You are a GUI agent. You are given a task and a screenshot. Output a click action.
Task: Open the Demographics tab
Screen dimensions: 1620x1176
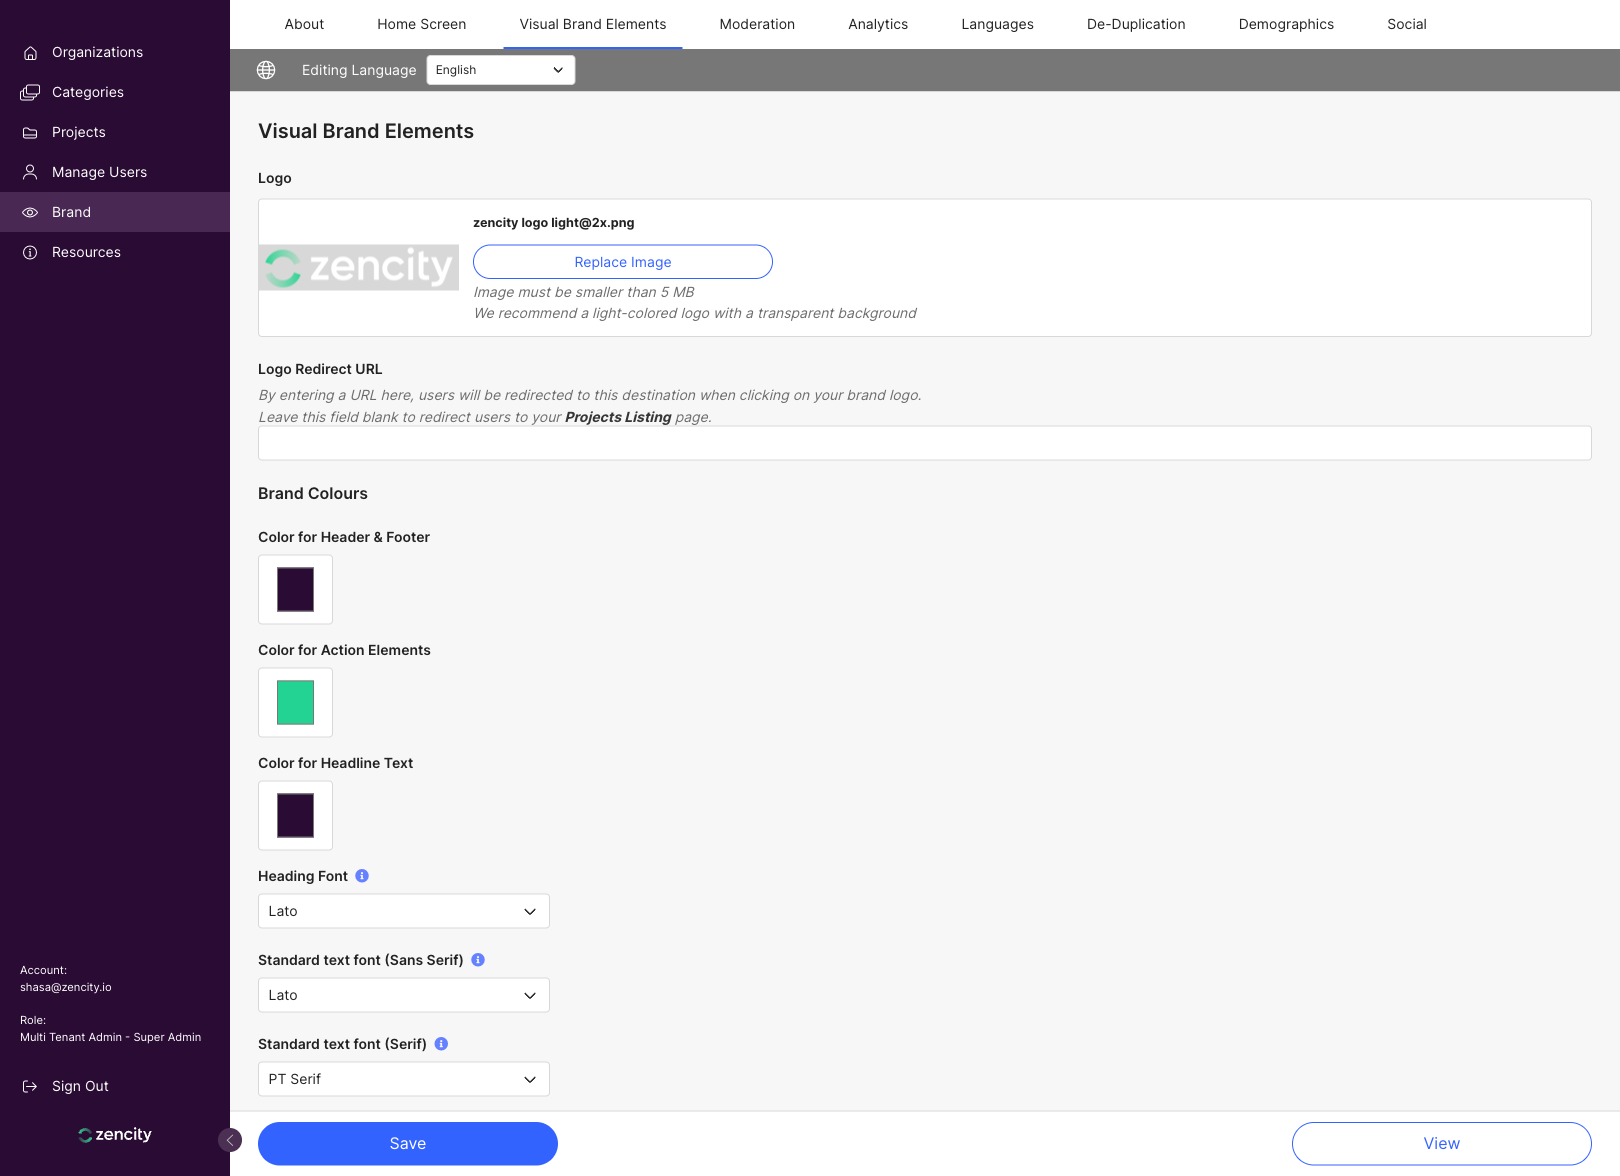click(x=1286, y=24)
